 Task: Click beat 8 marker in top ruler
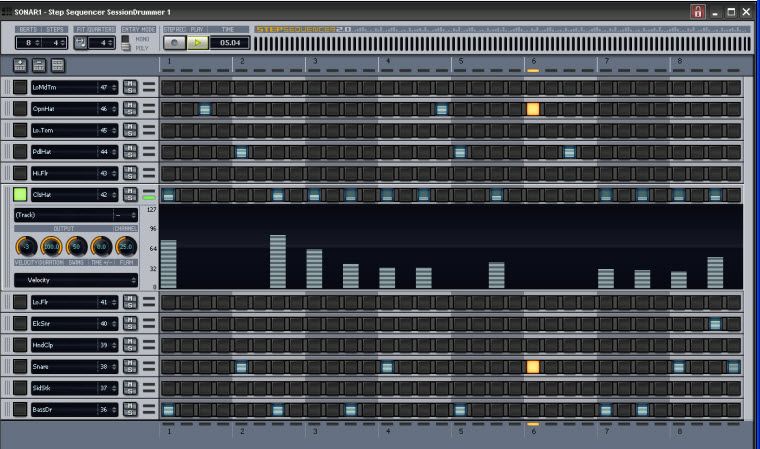680,61
